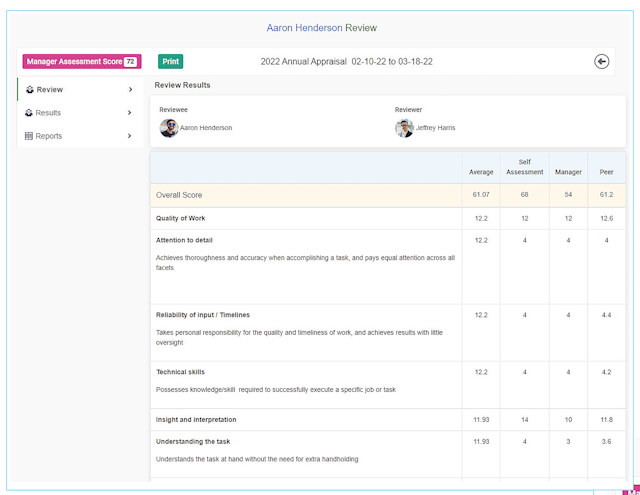Open Aaron Henderson's avatar photo
The width and height of the screenshot is (640, 495).
click(x=169, y=128)
